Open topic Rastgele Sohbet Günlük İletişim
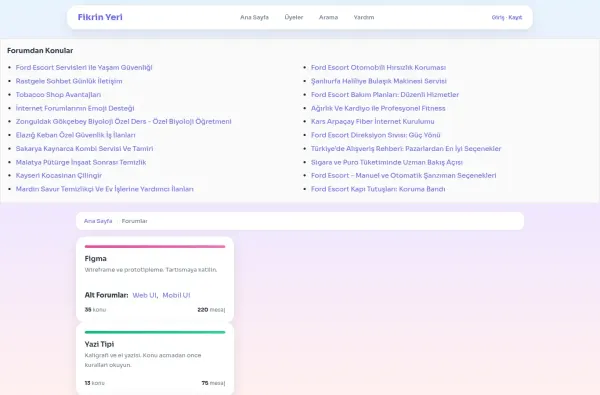The image size is (600, 395). (69, 81)
